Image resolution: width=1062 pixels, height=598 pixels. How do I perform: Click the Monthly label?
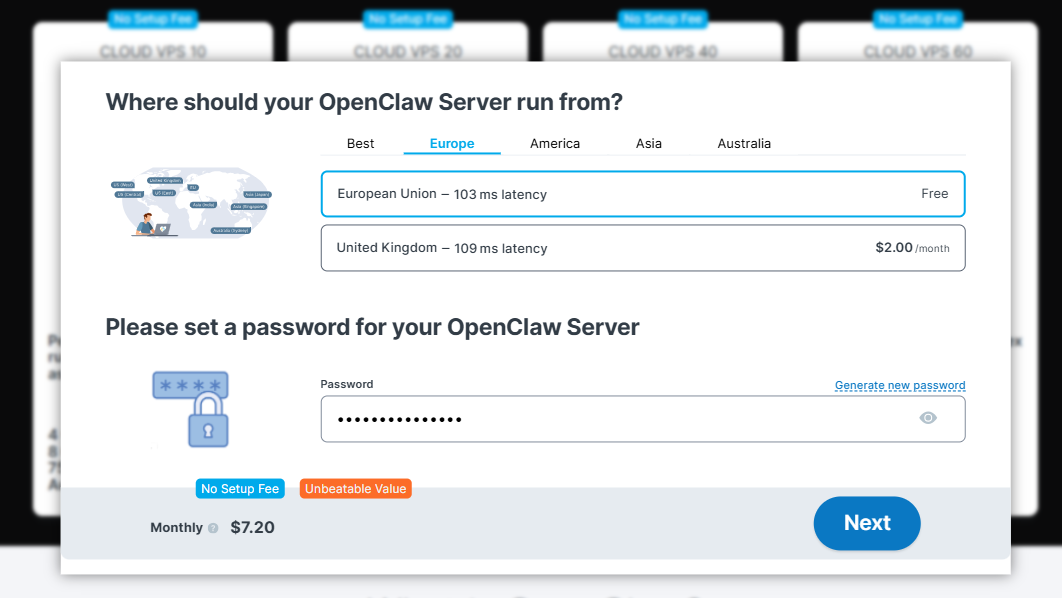[x=176, y=528]
